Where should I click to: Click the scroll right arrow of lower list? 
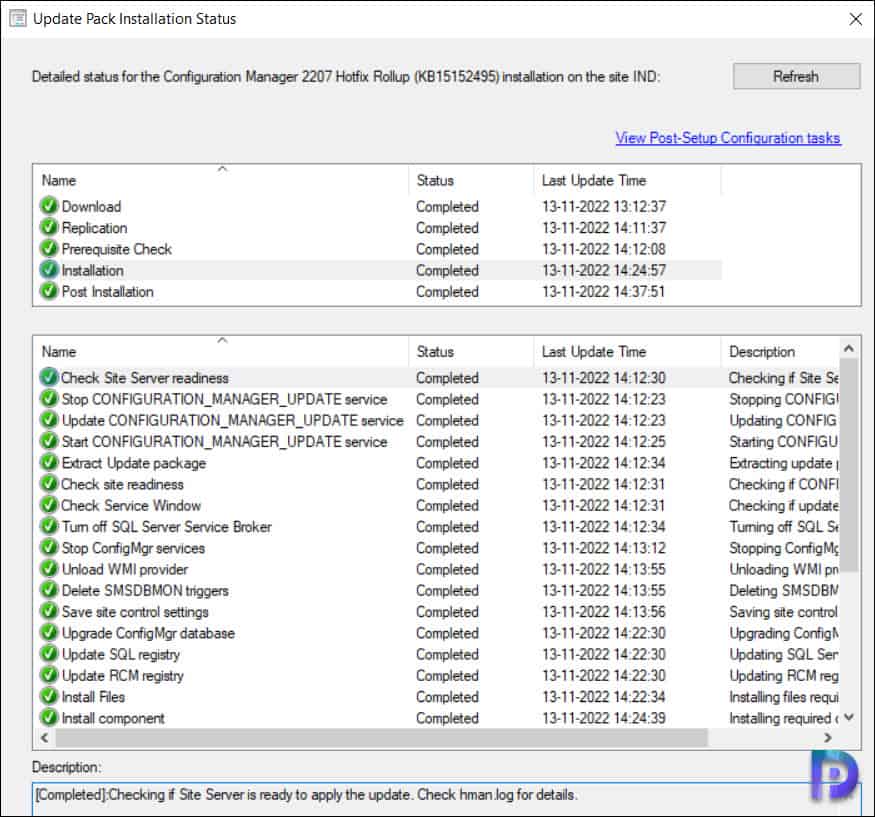click(x=828, y=737)
